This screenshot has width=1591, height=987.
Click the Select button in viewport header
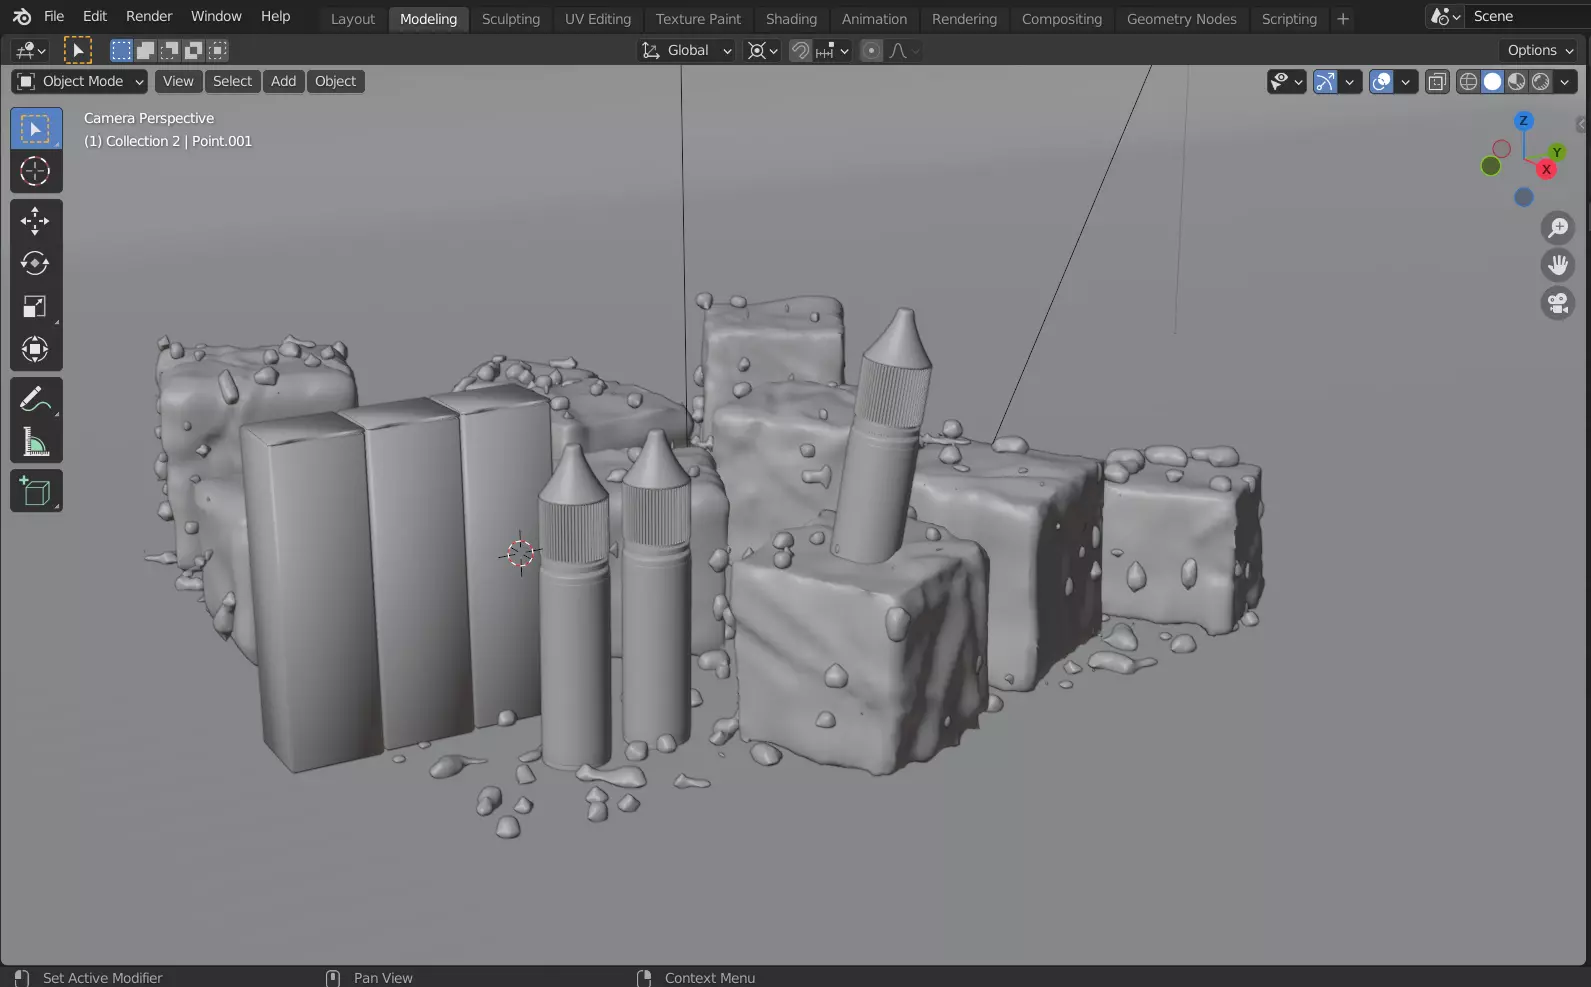coord(232,81)
